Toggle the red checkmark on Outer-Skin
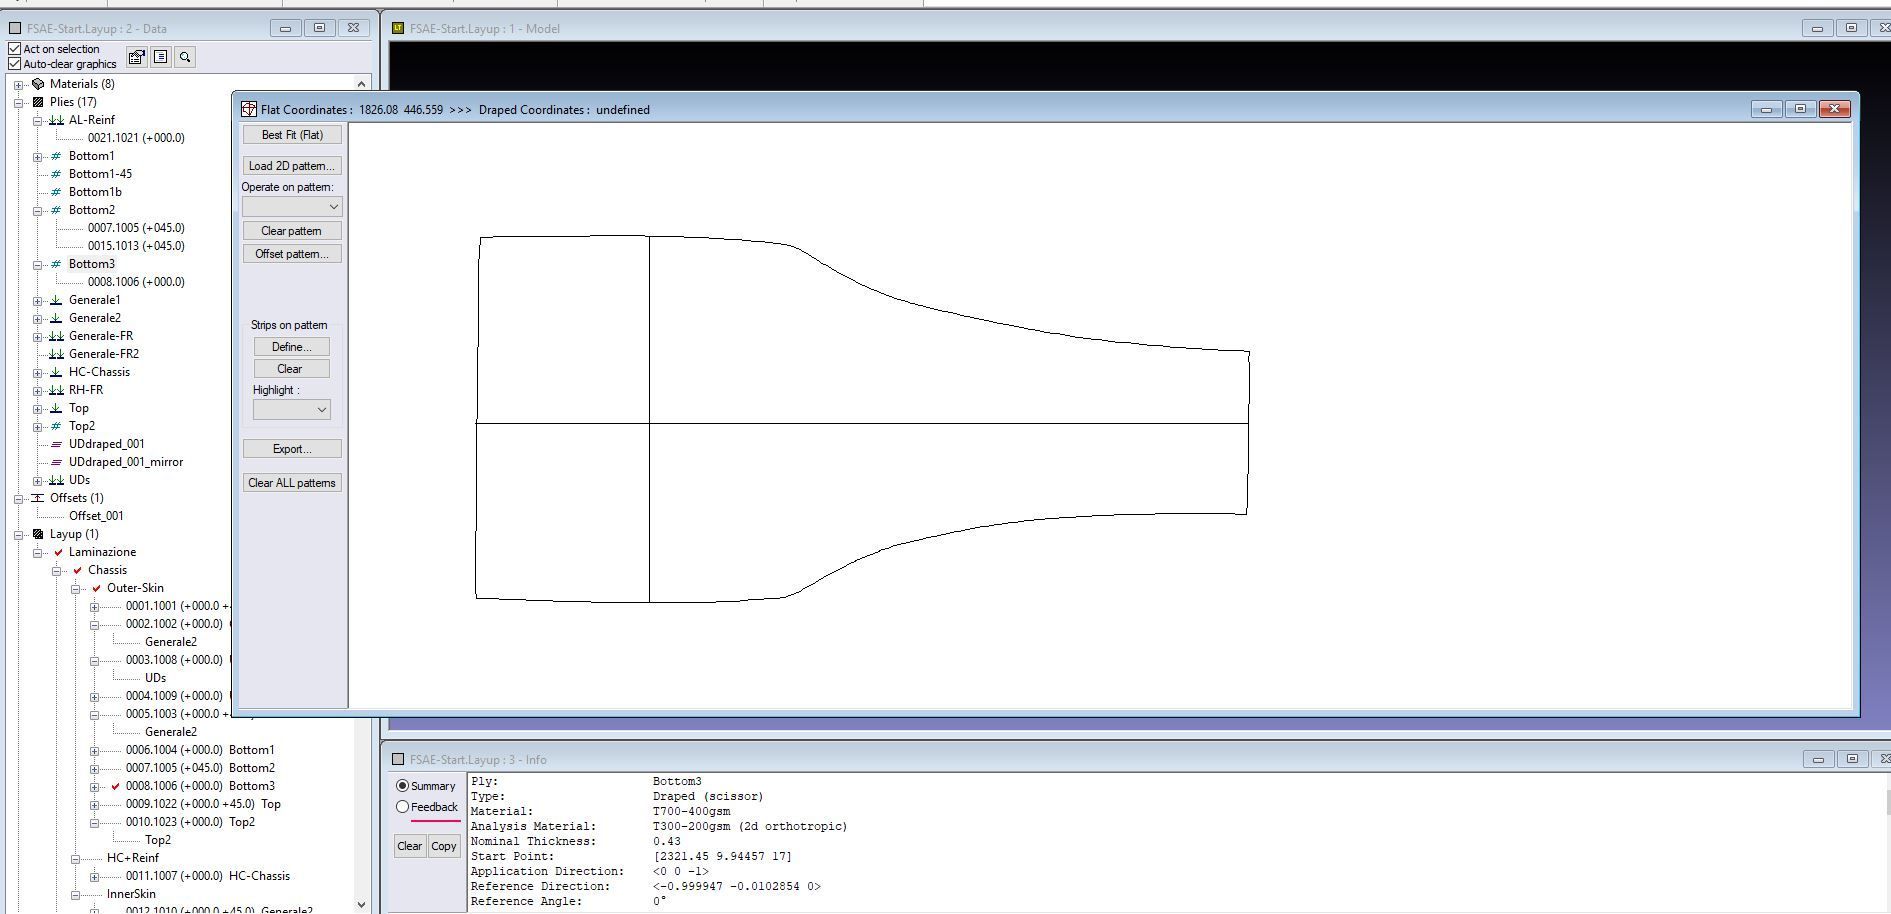Viewport: 1891px width, 914px height. (x=96, y=588)
